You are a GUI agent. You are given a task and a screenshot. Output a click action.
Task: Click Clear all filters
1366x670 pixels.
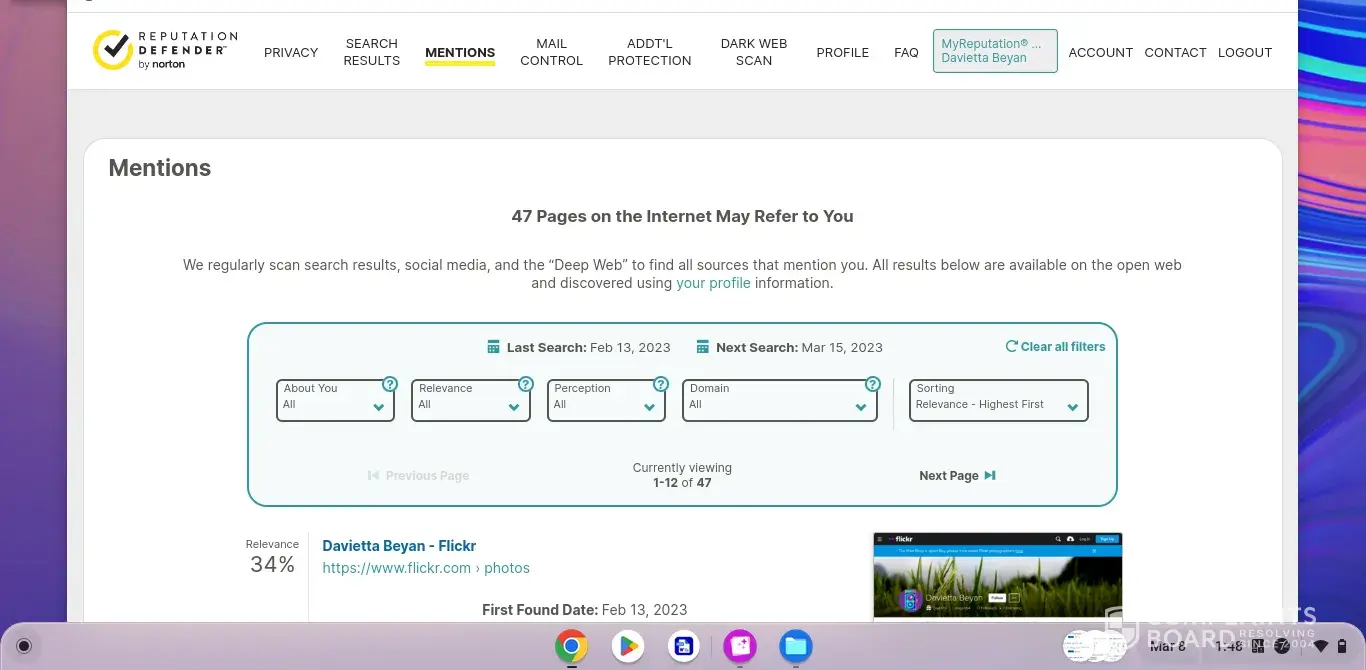click(x=1056, y=347)
